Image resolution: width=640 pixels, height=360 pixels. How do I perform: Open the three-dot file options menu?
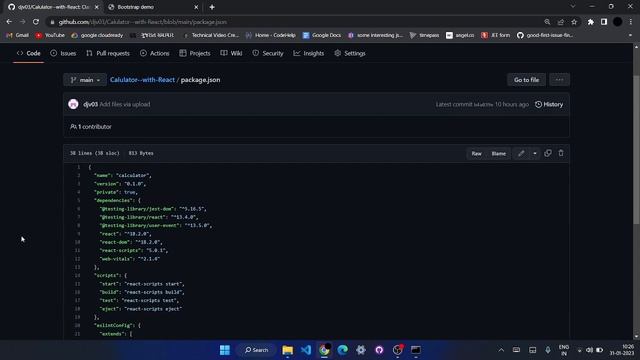pos(559,80)
